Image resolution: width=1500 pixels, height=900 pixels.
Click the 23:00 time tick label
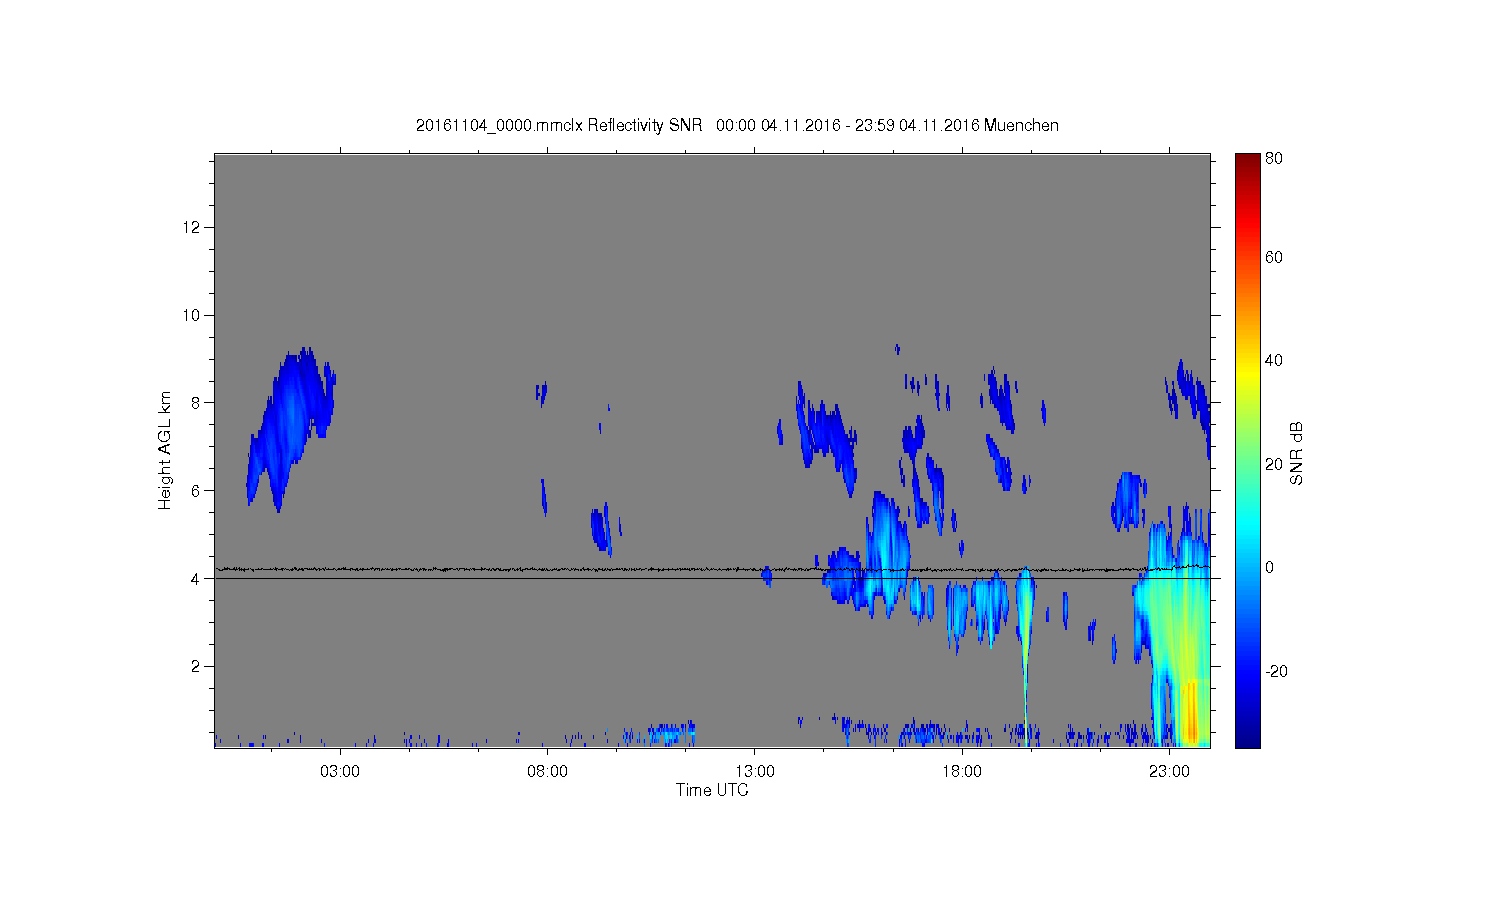(1169, 772)
